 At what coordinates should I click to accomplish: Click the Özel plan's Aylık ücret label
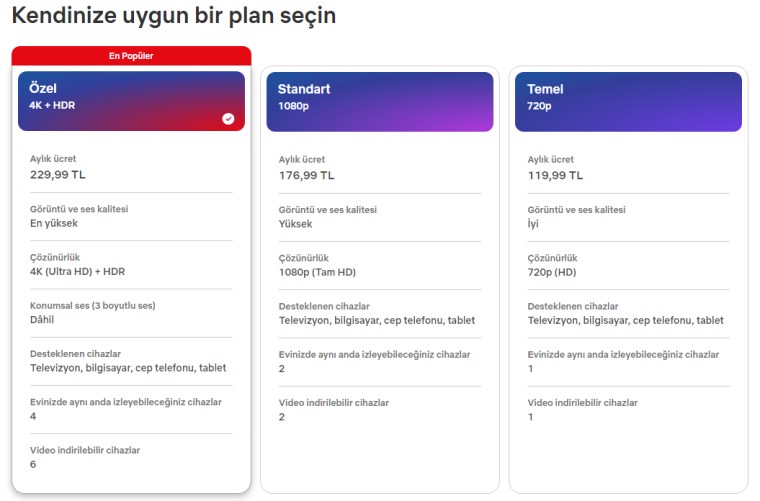coord(53,159)
